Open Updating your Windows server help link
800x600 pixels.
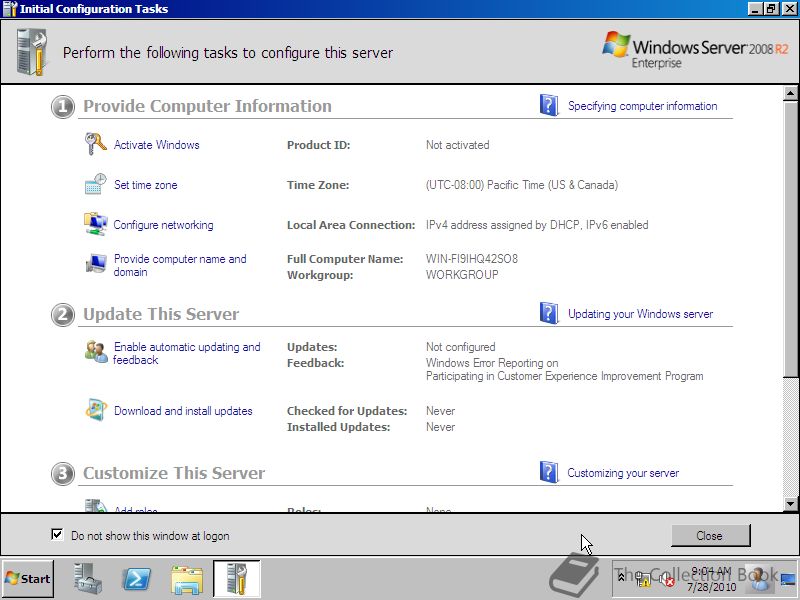[640, 314]
